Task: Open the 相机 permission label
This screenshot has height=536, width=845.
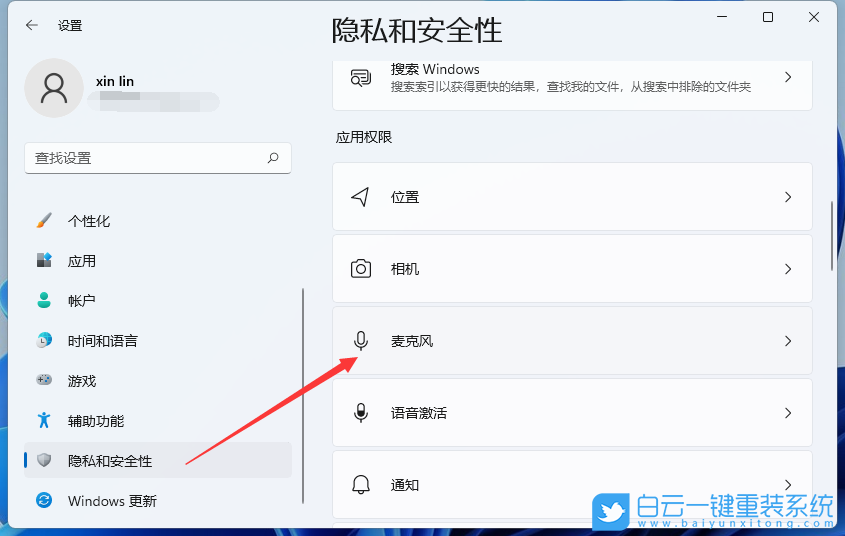Action: pyautogui.click(x=405, y=269)
